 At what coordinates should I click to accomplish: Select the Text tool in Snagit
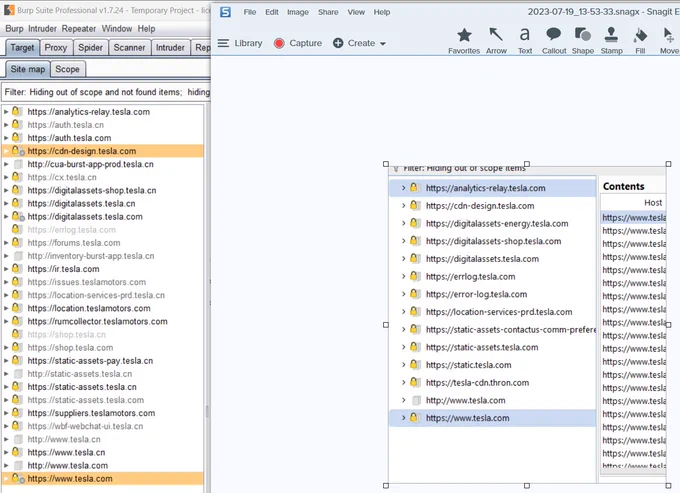[x=525, y=41]
